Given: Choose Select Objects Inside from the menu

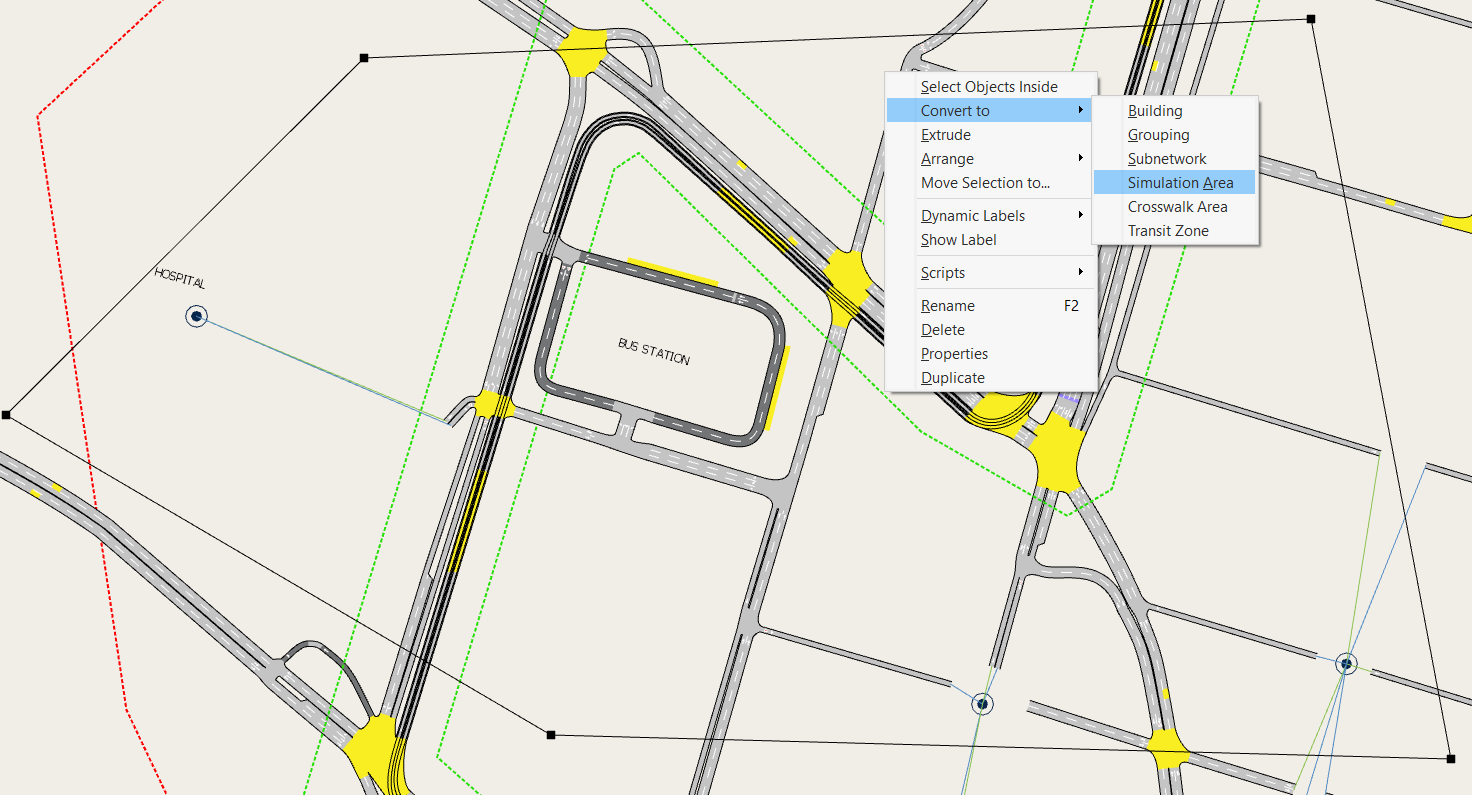Looking at the screenshot, I should tap(988, 86).
